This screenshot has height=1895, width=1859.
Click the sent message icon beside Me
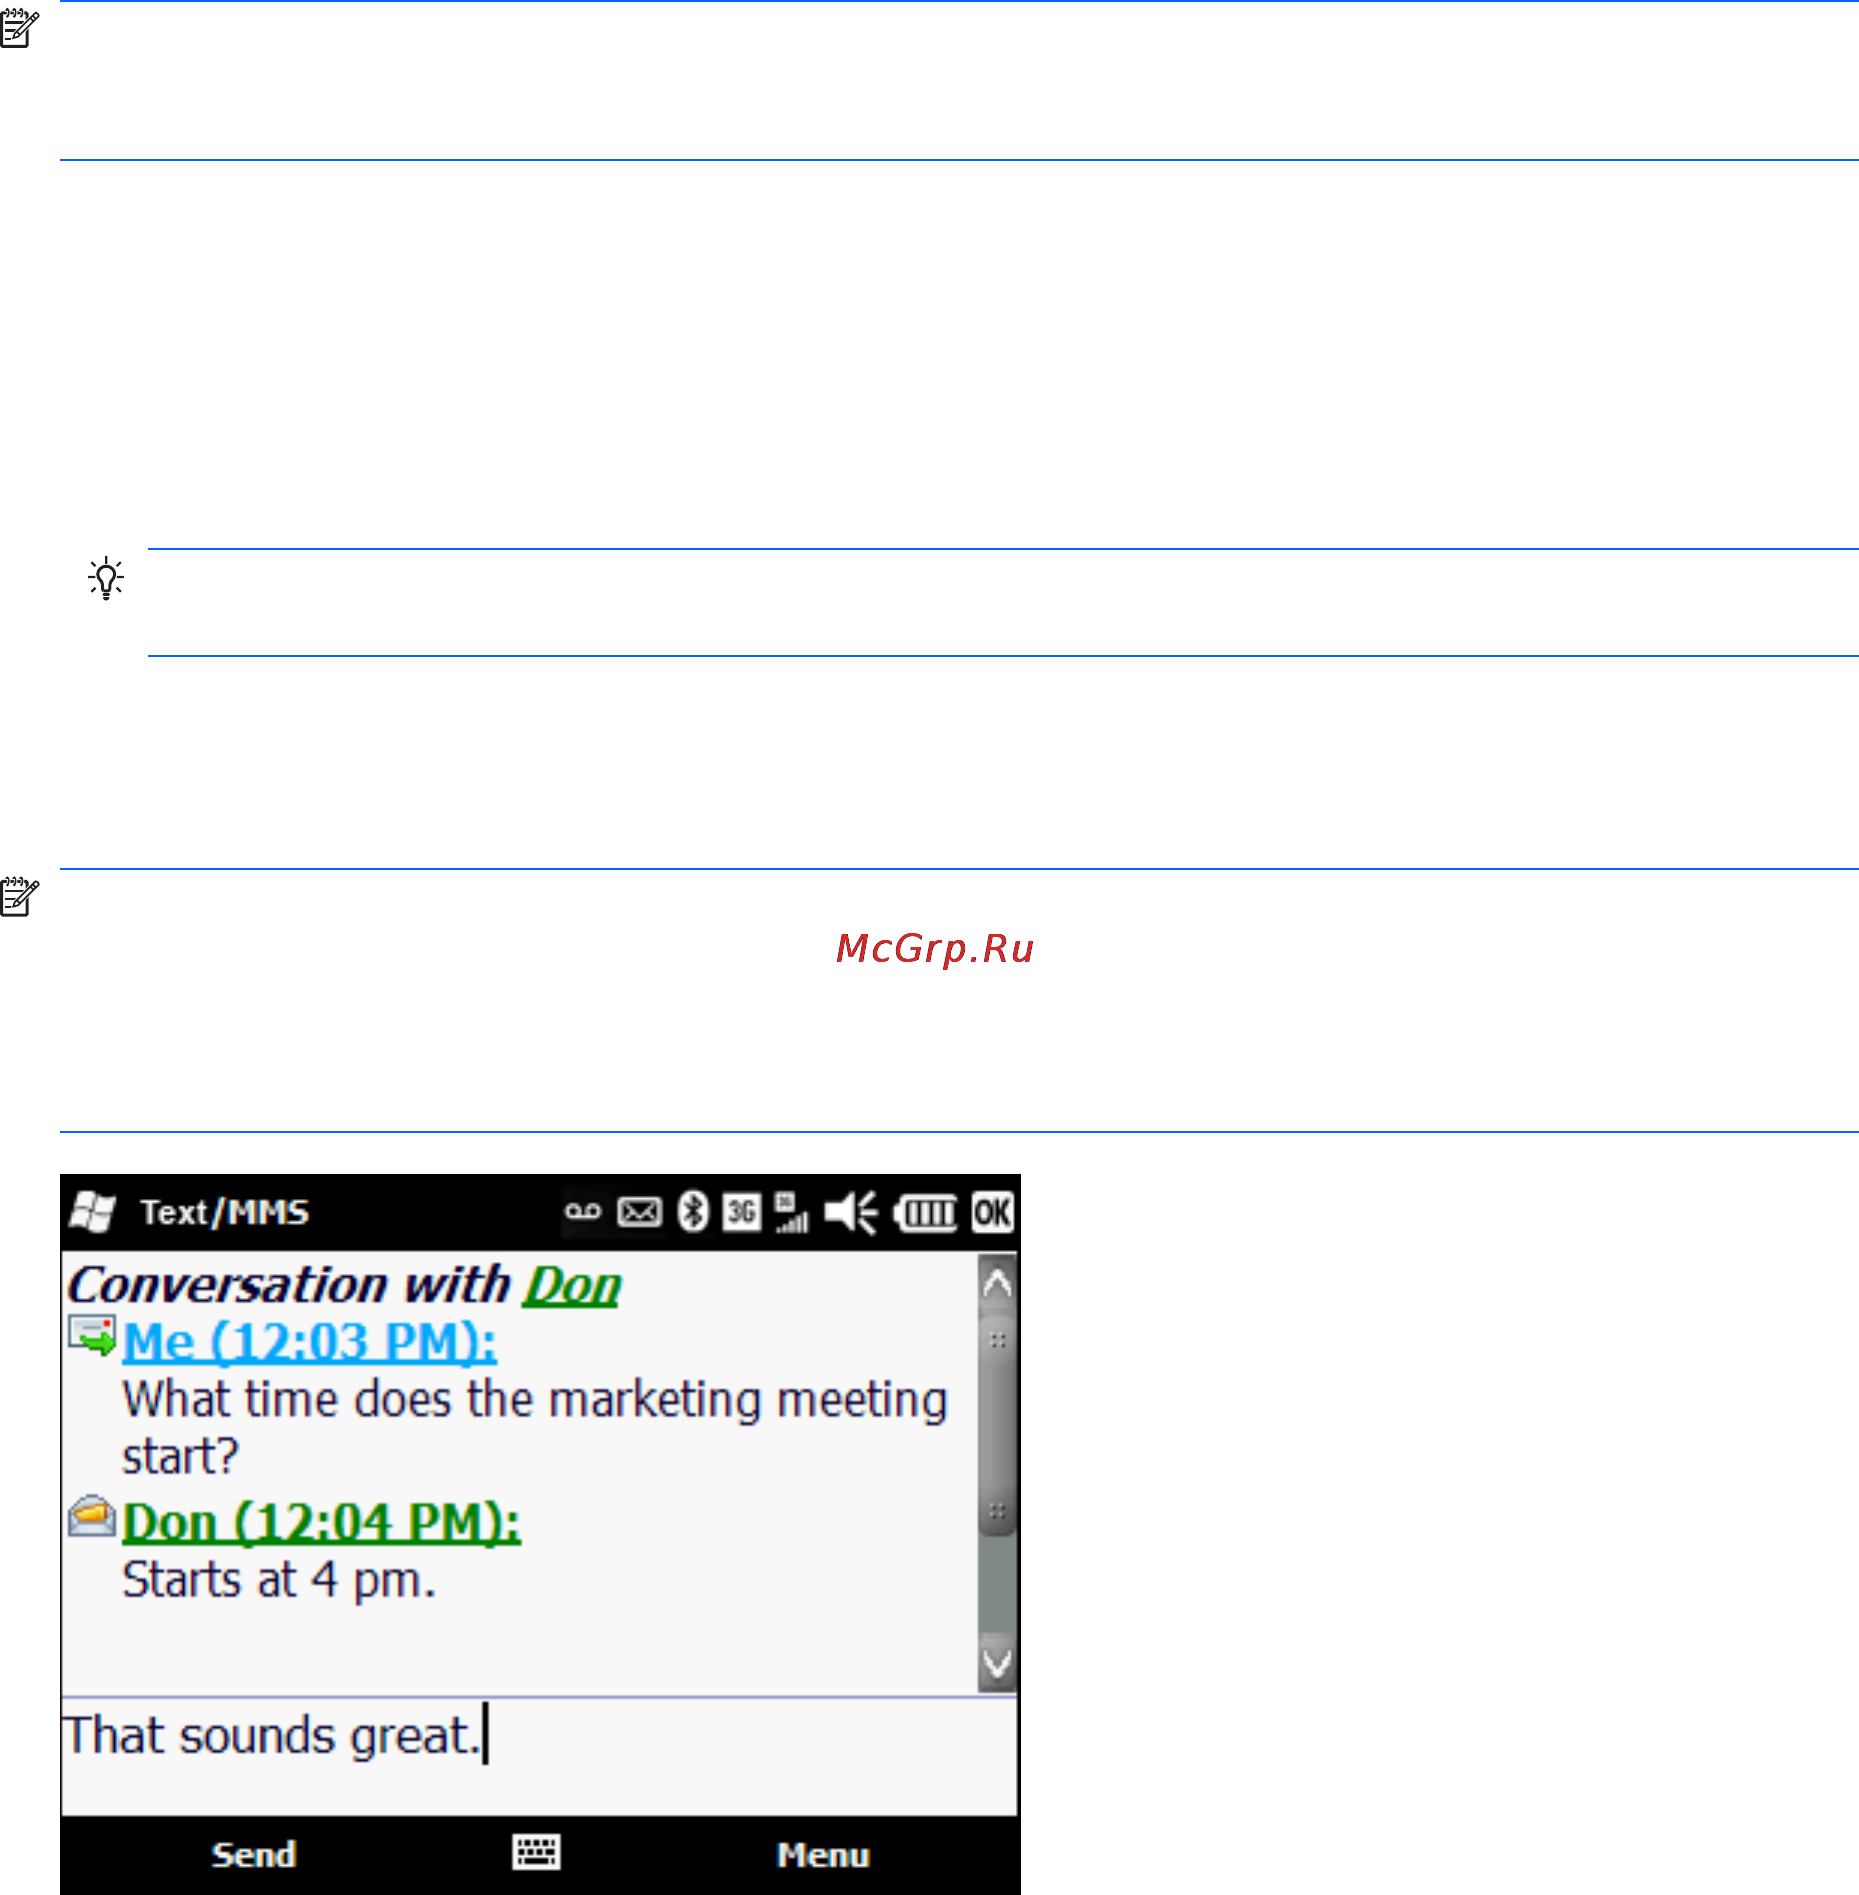92,1336
